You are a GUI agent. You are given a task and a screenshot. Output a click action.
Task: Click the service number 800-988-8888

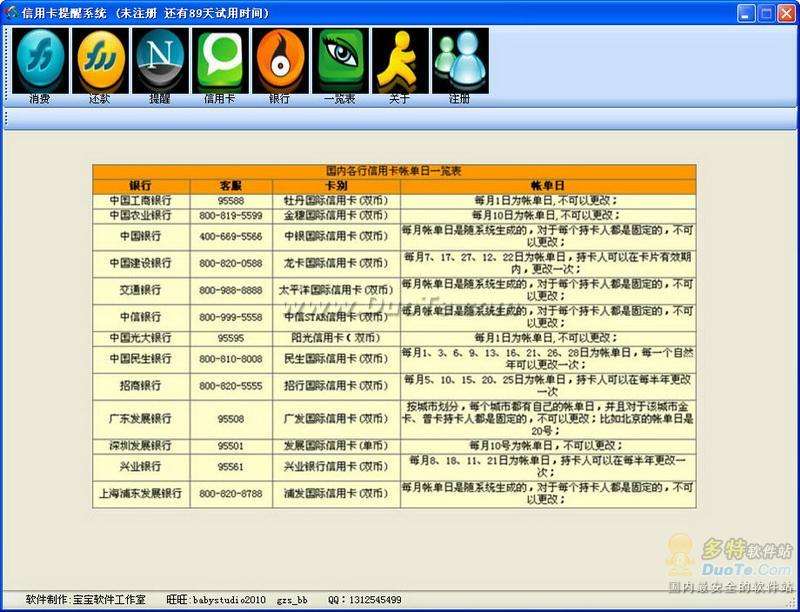tap(231, 291)
